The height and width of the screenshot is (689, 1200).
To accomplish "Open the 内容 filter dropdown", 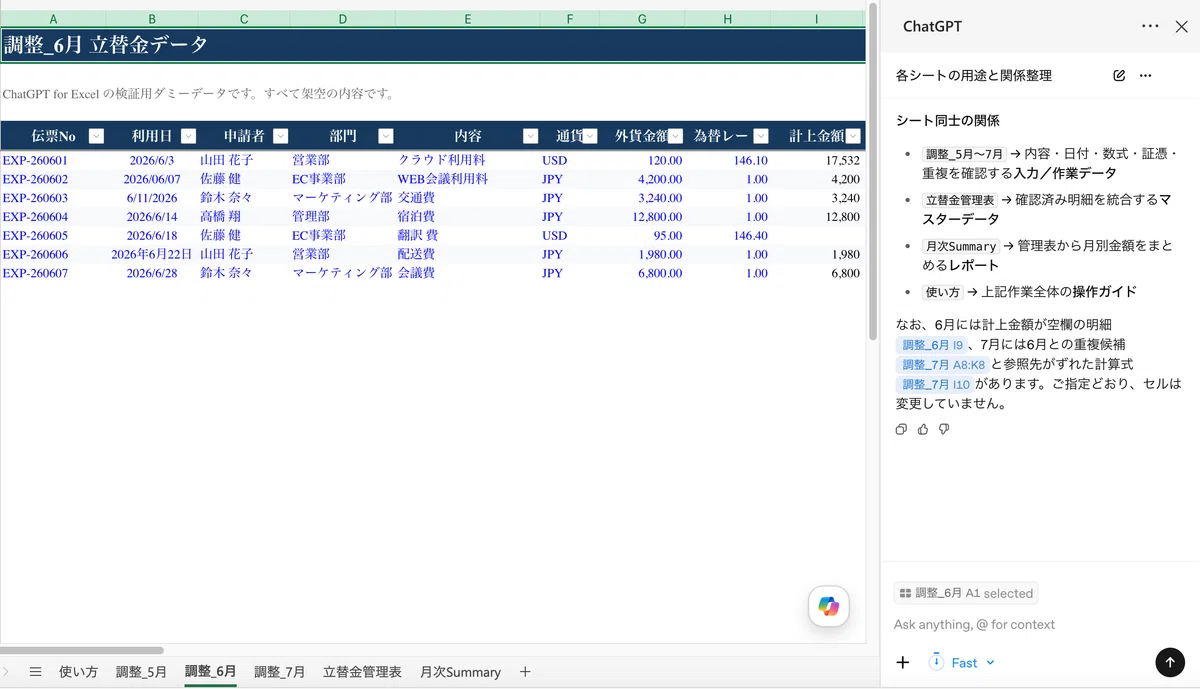I will point(531,136).
